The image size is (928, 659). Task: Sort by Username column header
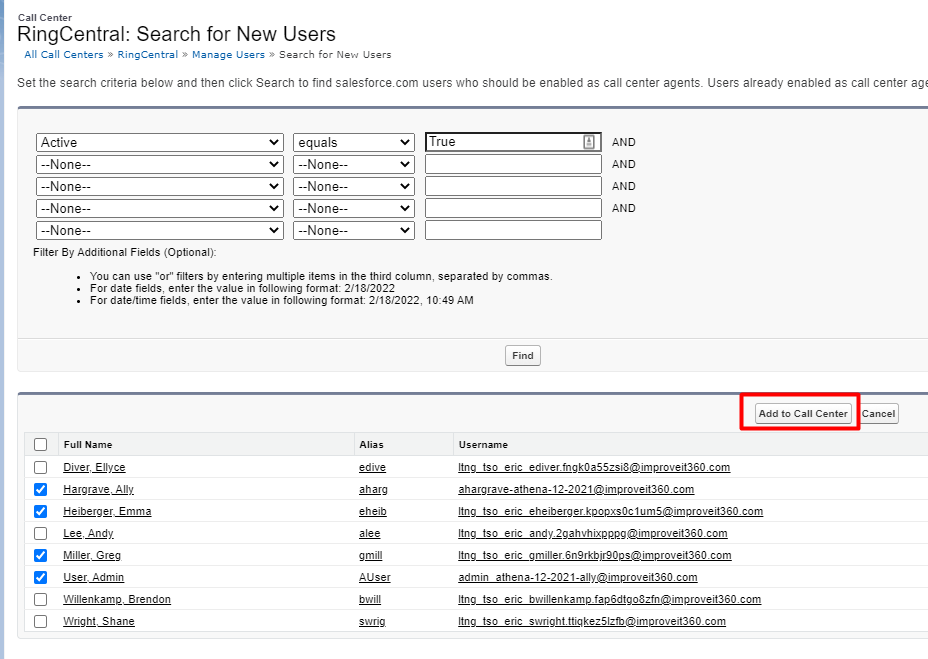point(483,445)
